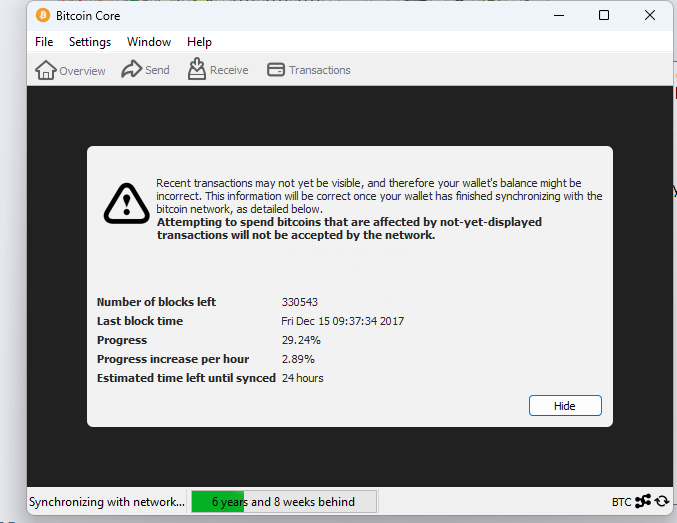Click the 'Number of blocks left' label
677x523 pixels.
(x=156, y=302)
